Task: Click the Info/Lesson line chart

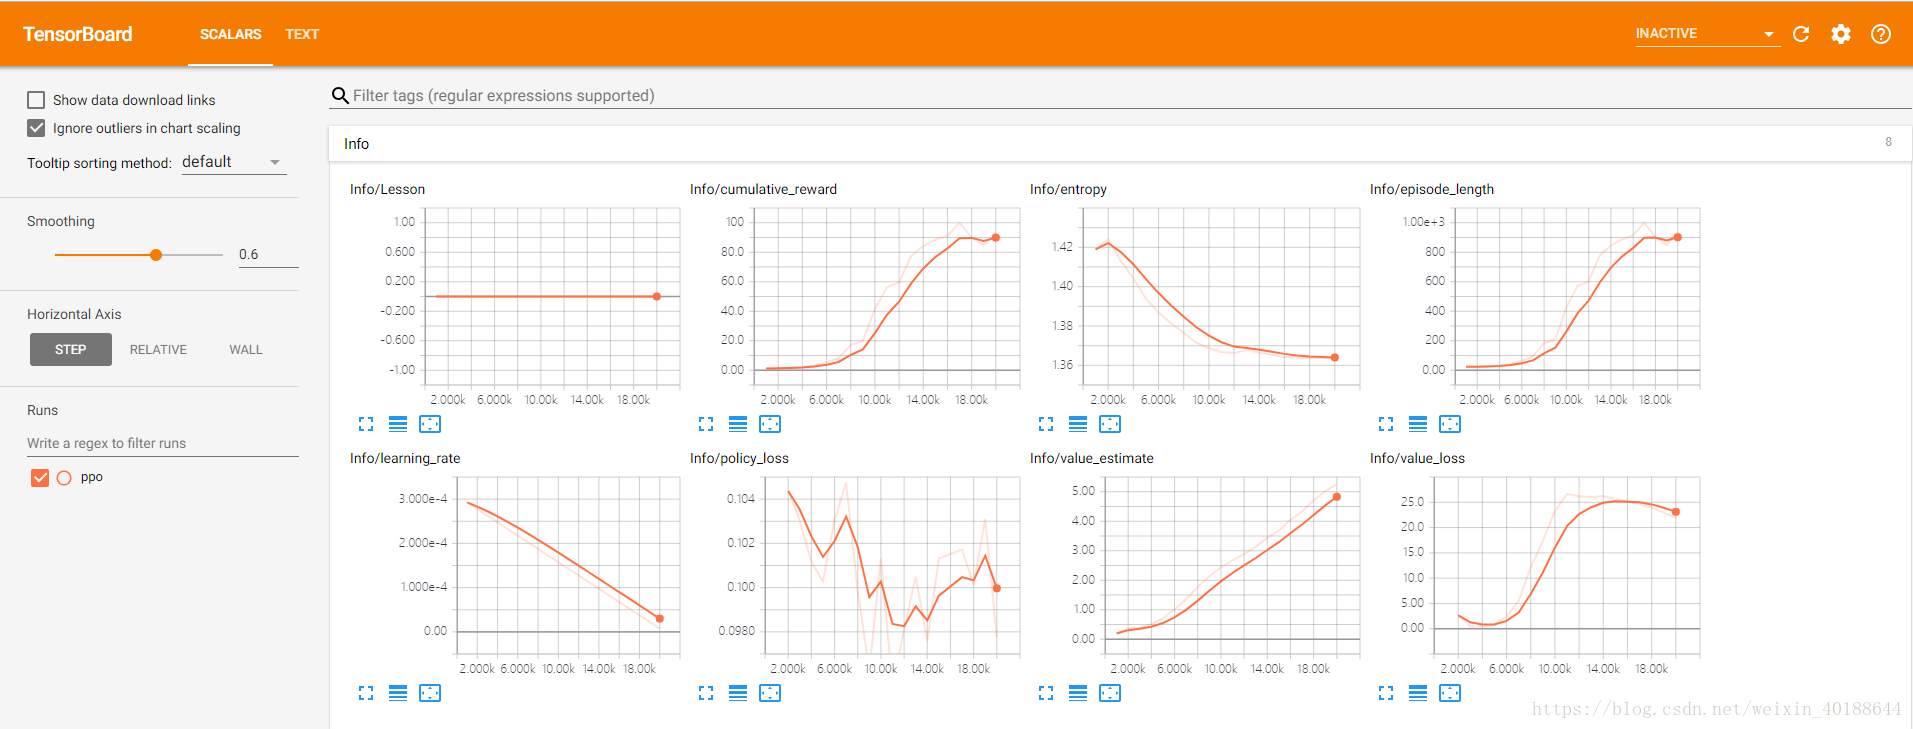Action: [x=552, y=298]
